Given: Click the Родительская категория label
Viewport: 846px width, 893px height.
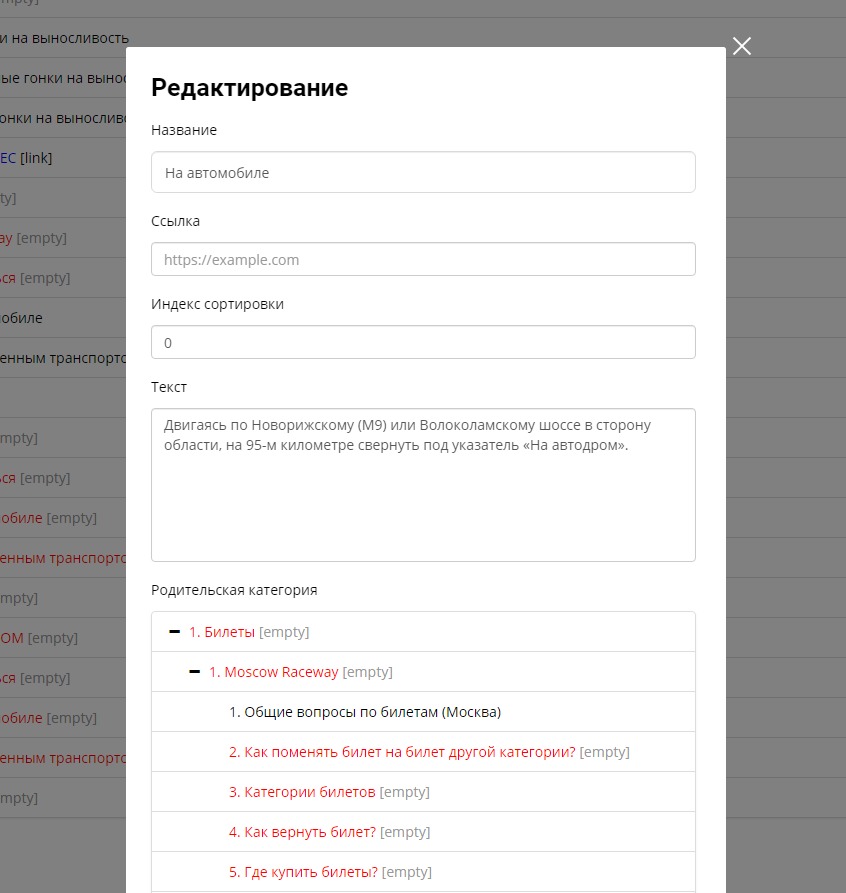Looking at the screenshot, I should point(234,590).
